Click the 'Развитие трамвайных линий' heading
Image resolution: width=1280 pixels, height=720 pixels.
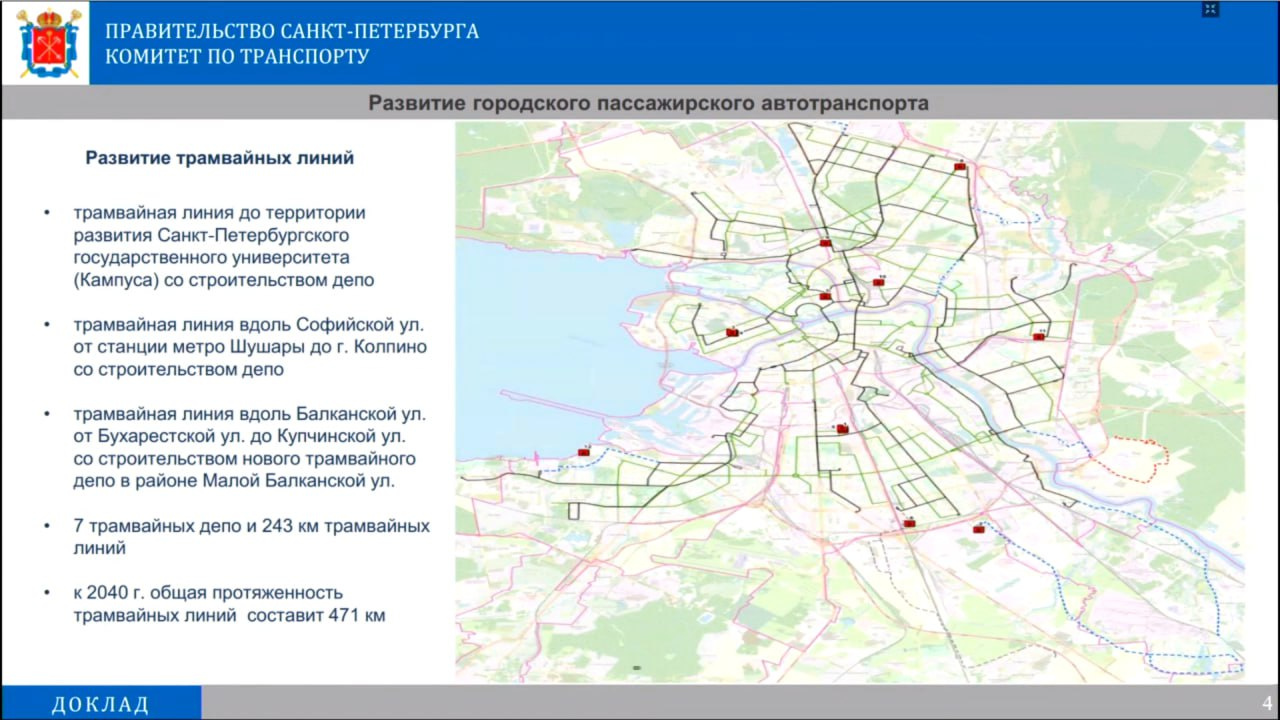pyautogui.click(x=220, y=158)
